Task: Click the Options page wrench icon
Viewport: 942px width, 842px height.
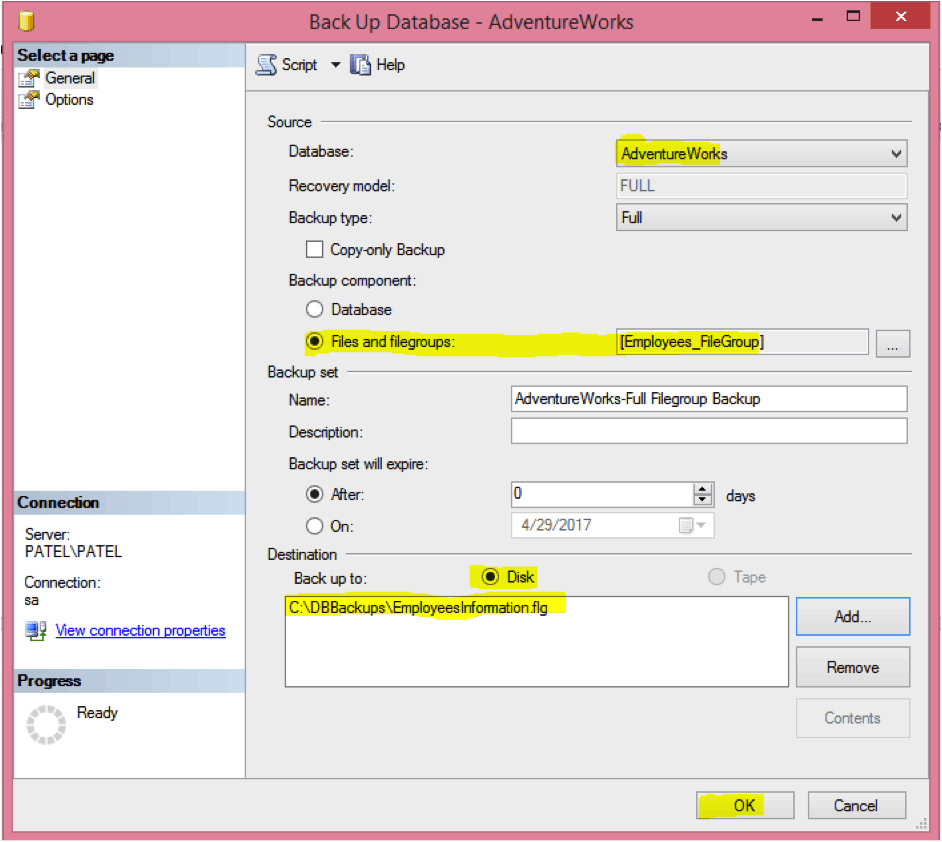Action: 29,100
